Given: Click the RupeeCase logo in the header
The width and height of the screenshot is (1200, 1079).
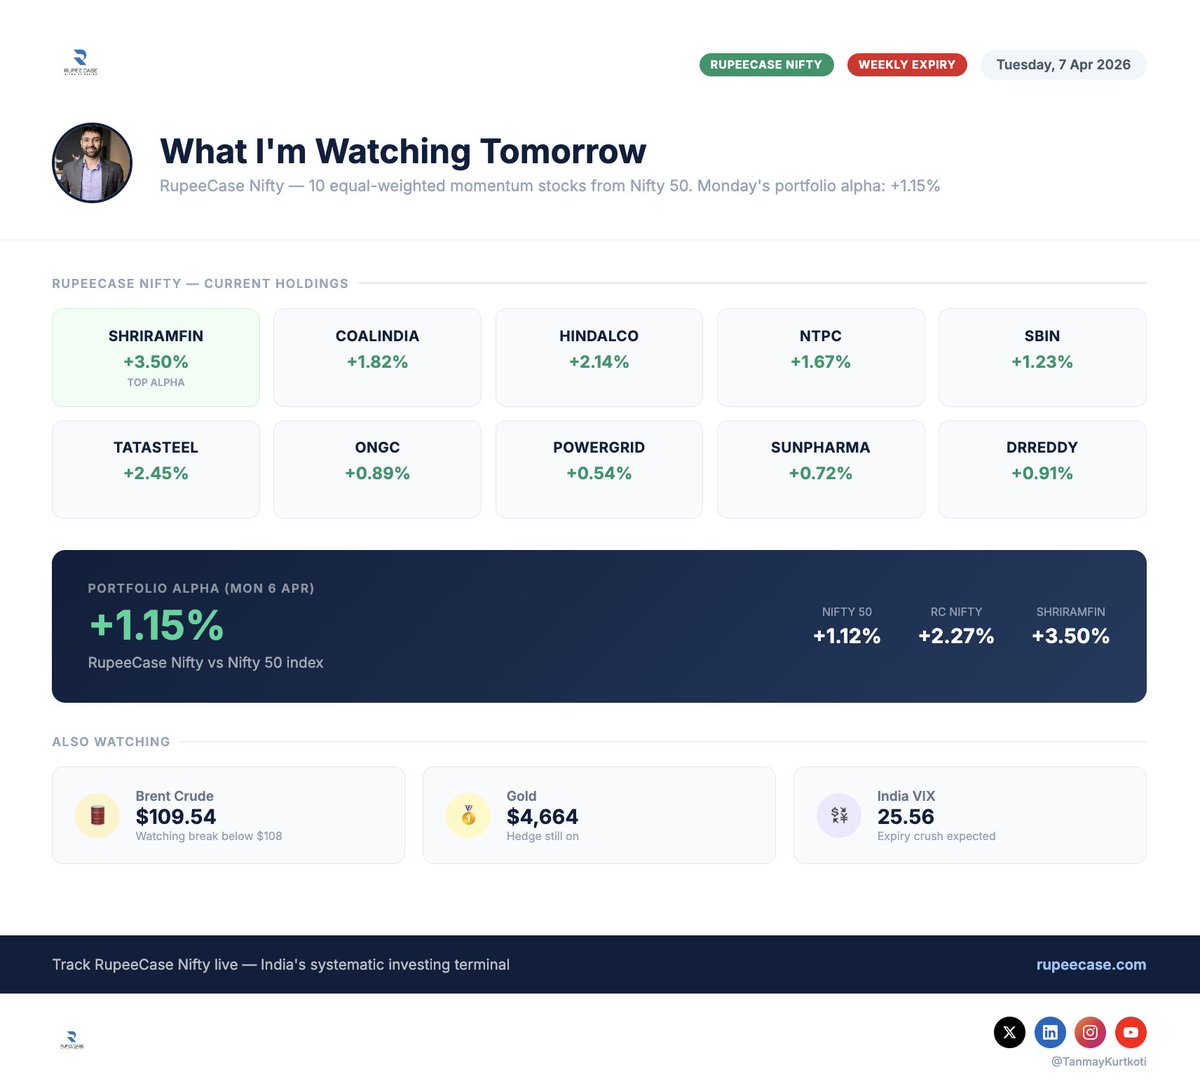Looking at the screenshot, I should coord(80,63).
